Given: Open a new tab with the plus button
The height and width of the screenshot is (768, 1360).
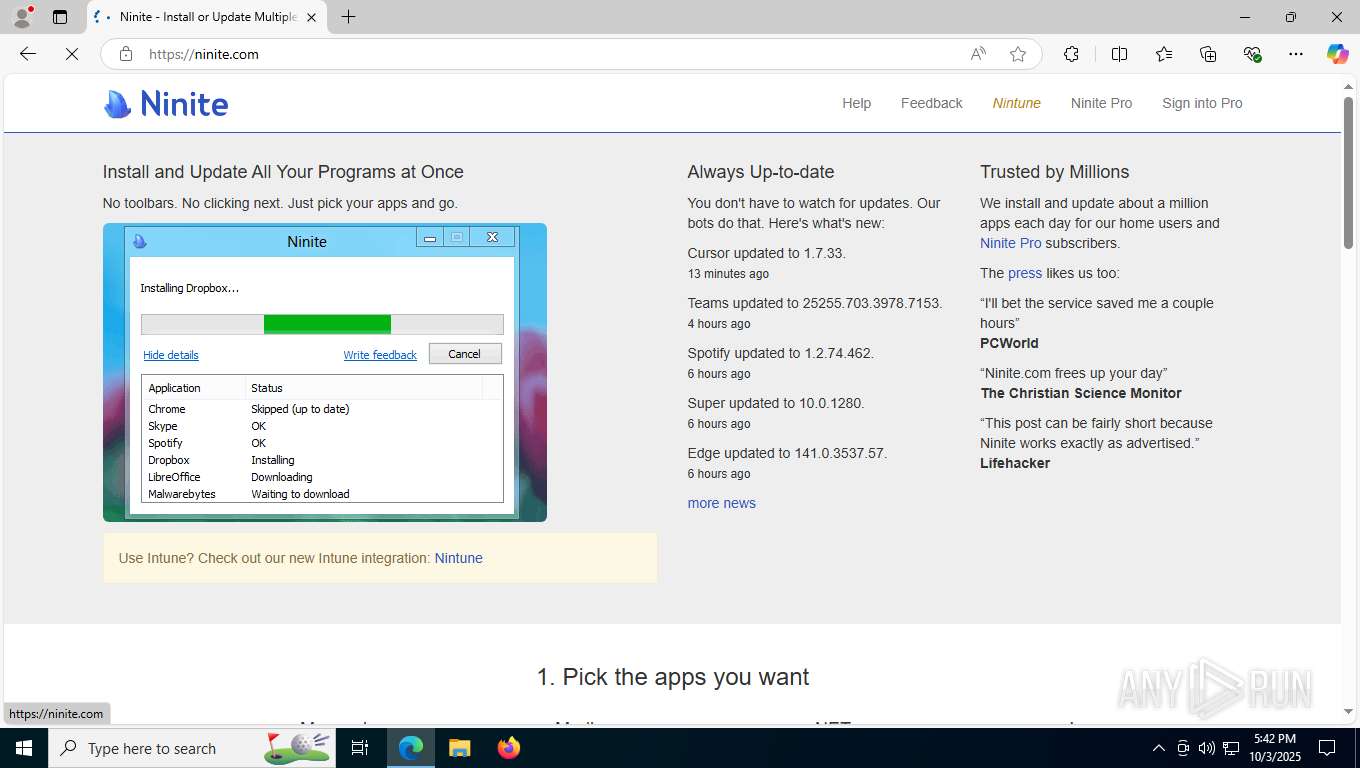Looking at the screenshot, I should (x=348, y=17).
